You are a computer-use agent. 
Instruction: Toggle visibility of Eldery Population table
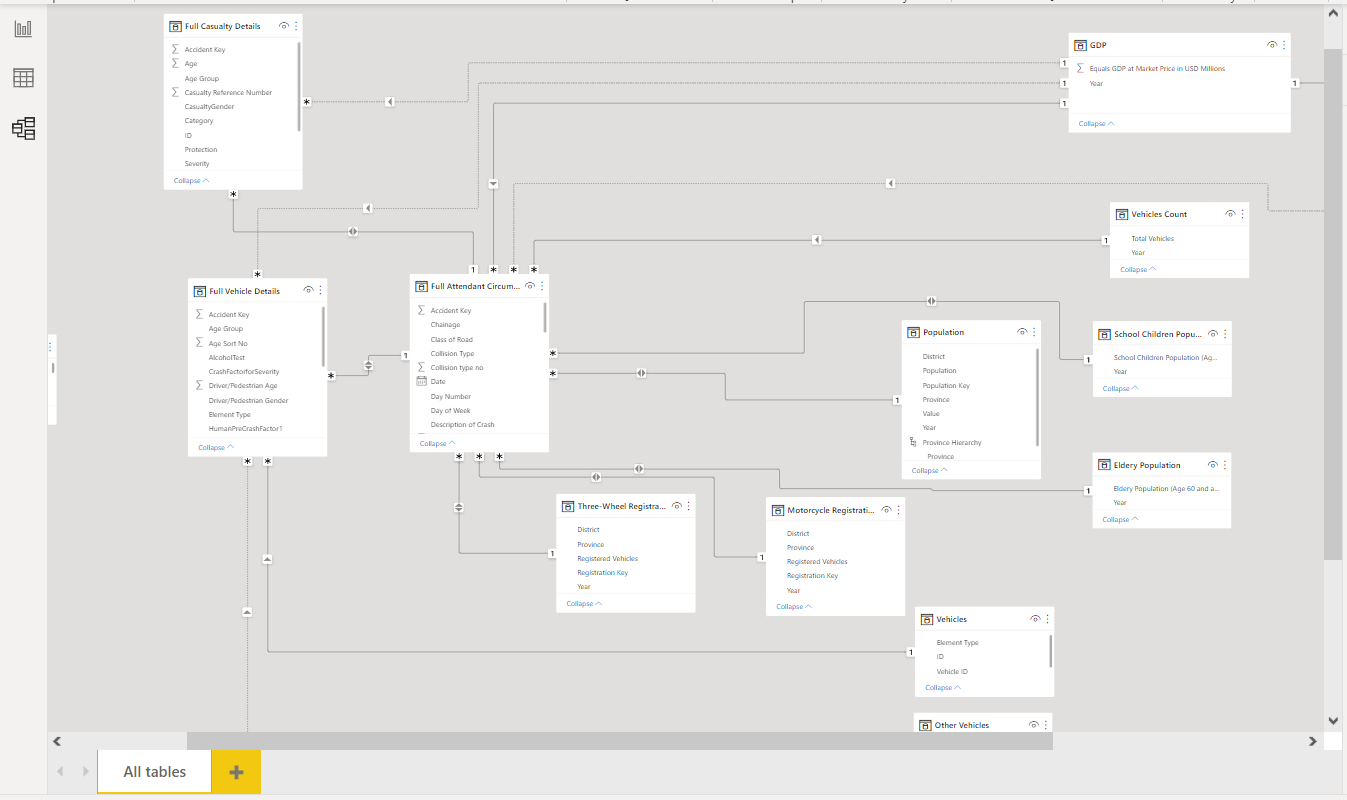tap(1213, 465)
